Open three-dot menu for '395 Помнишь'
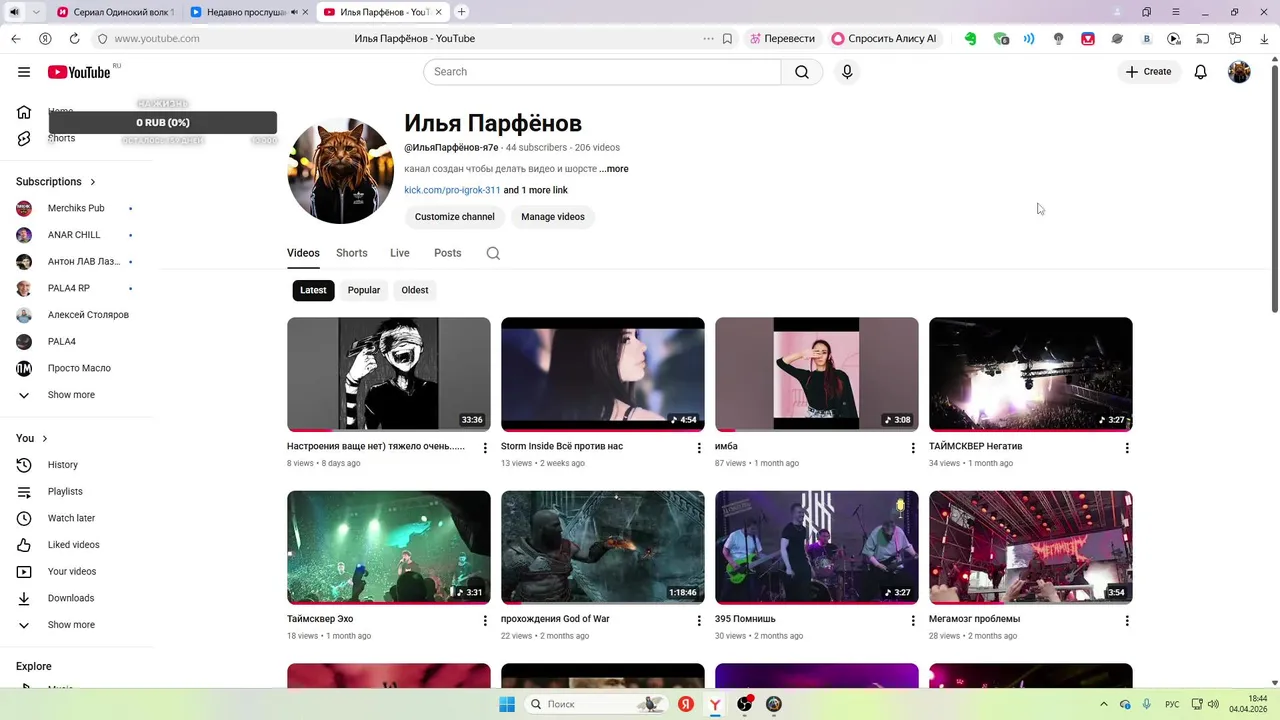Viewport: 1280px width, 720px height. (913, 621)
